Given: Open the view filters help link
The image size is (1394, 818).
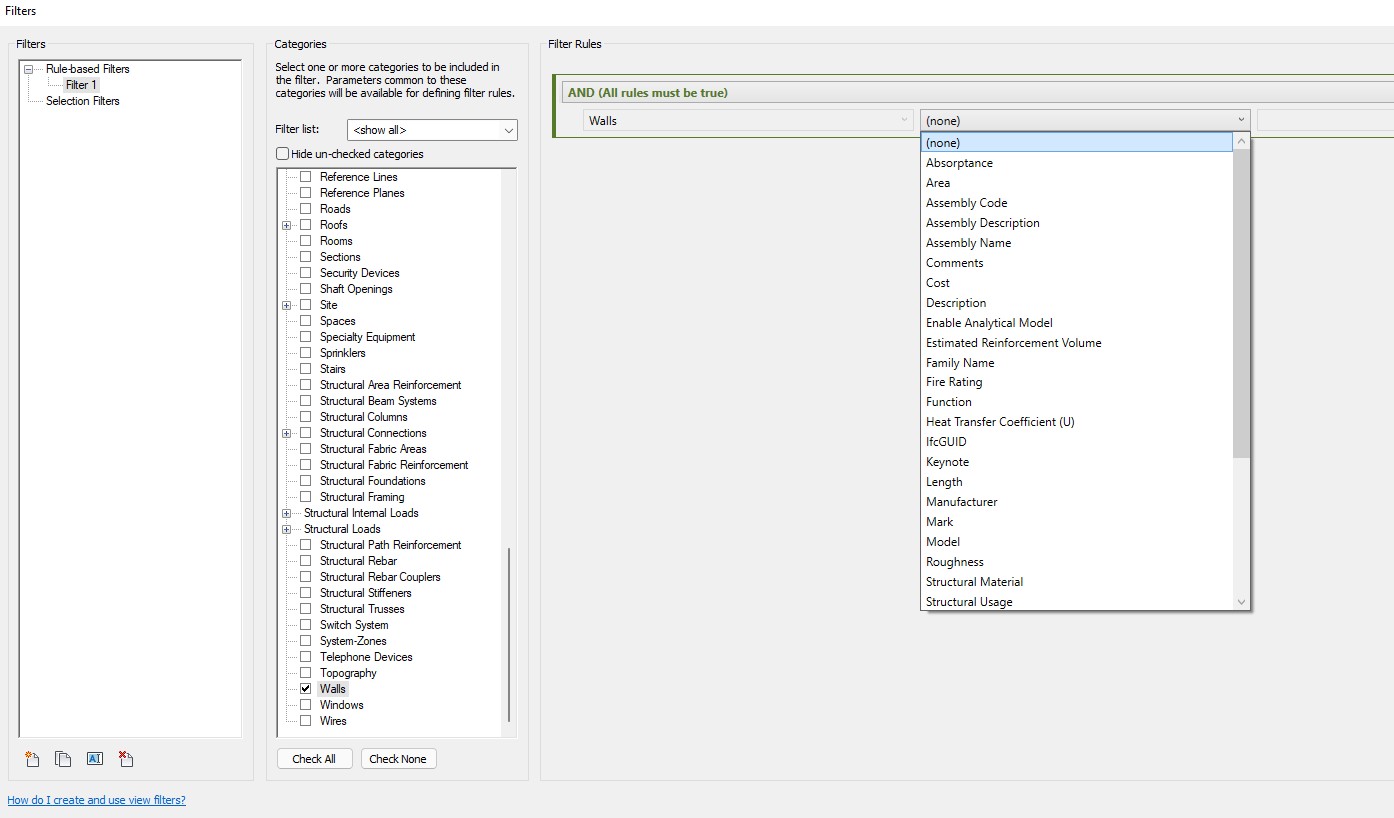Looking at the screenshot, I should tap(96, 799).
